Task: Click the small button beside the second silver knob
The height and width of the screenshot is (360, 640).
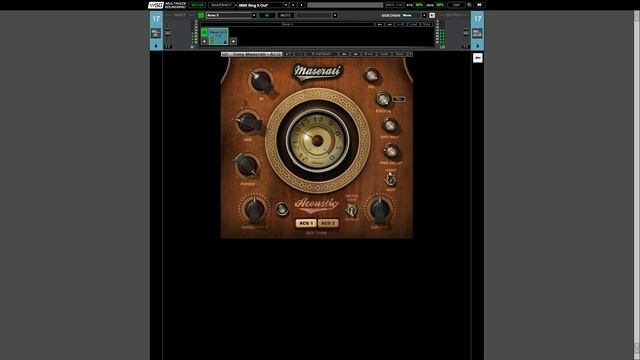Action: (399, 99)
